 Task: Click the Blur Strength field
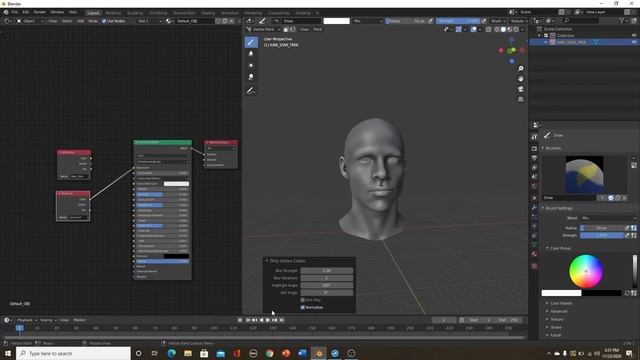coord(327,271)
